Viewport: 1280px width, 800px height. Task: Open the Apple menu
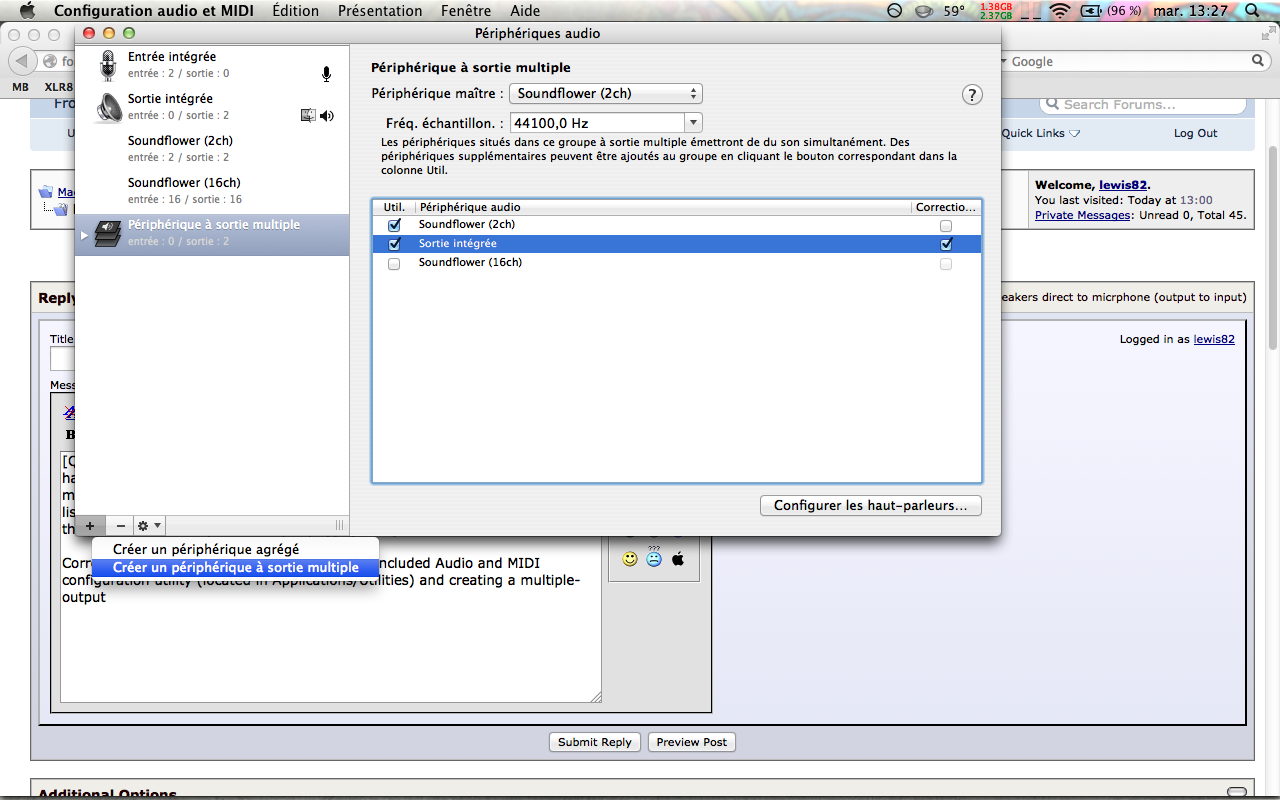[x=27, y=11]
